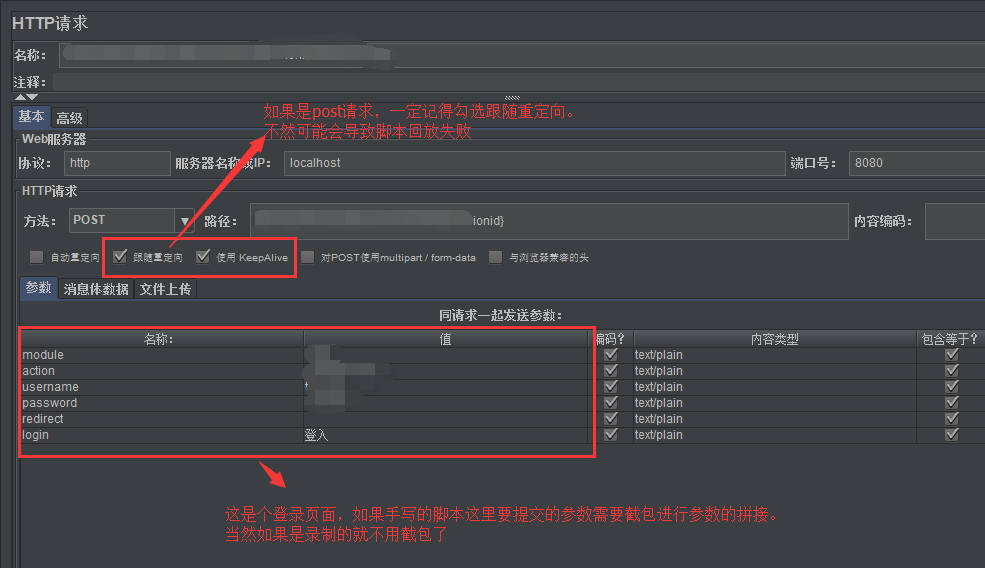This screenshot has width=985, height=568.
Task: Open the 方法 POST dropdown arrow
Action: tap(185, 221)
